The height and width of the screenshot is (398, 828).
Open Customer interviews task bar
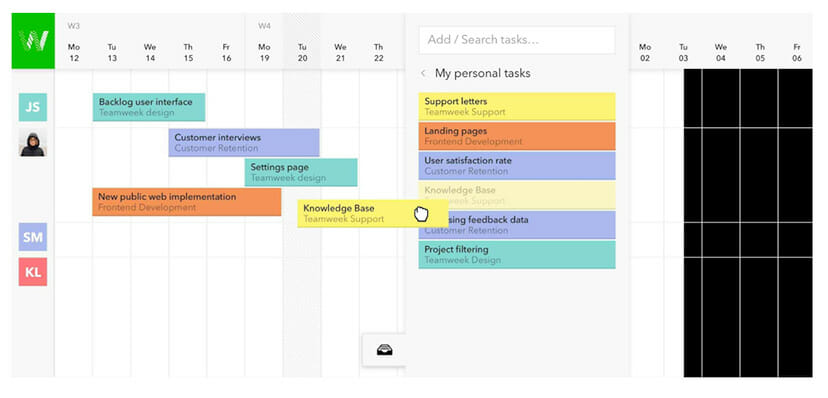tap(244, 143)
